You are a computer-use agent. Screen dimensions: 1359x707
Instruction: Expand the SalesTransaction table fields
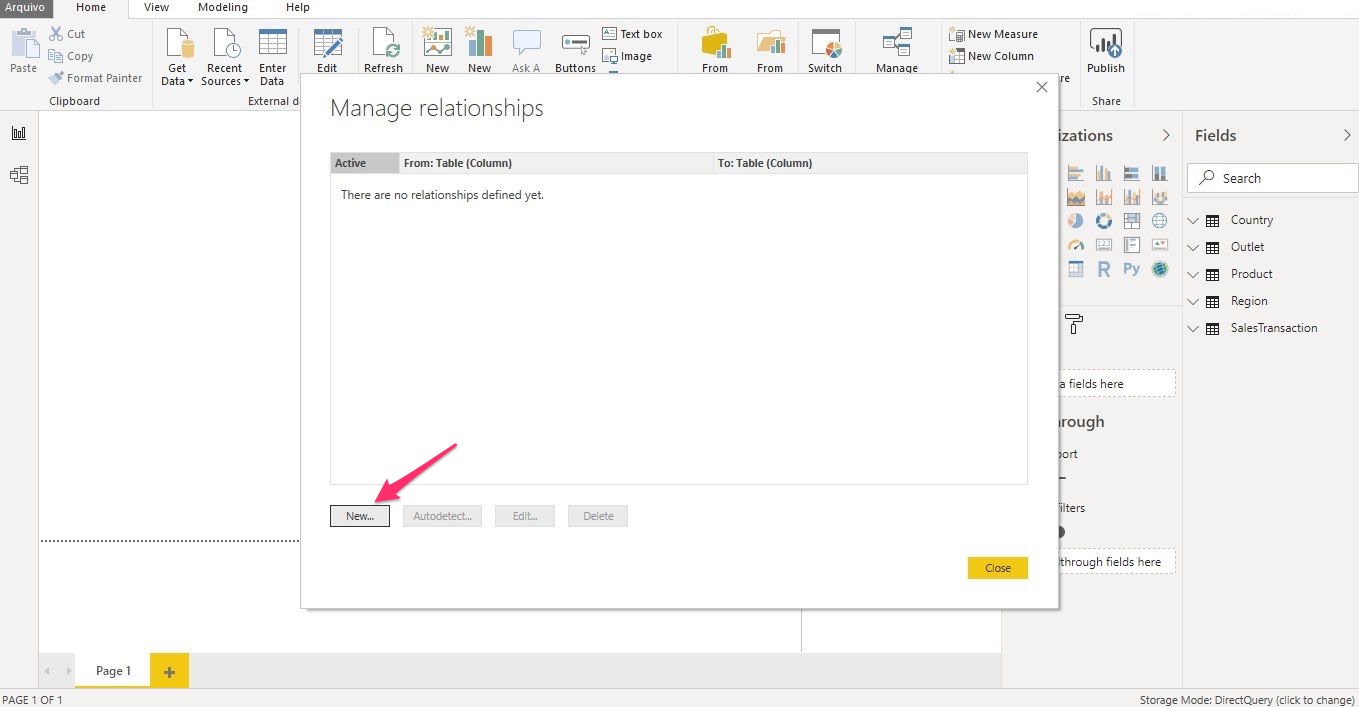point(1192,328)
